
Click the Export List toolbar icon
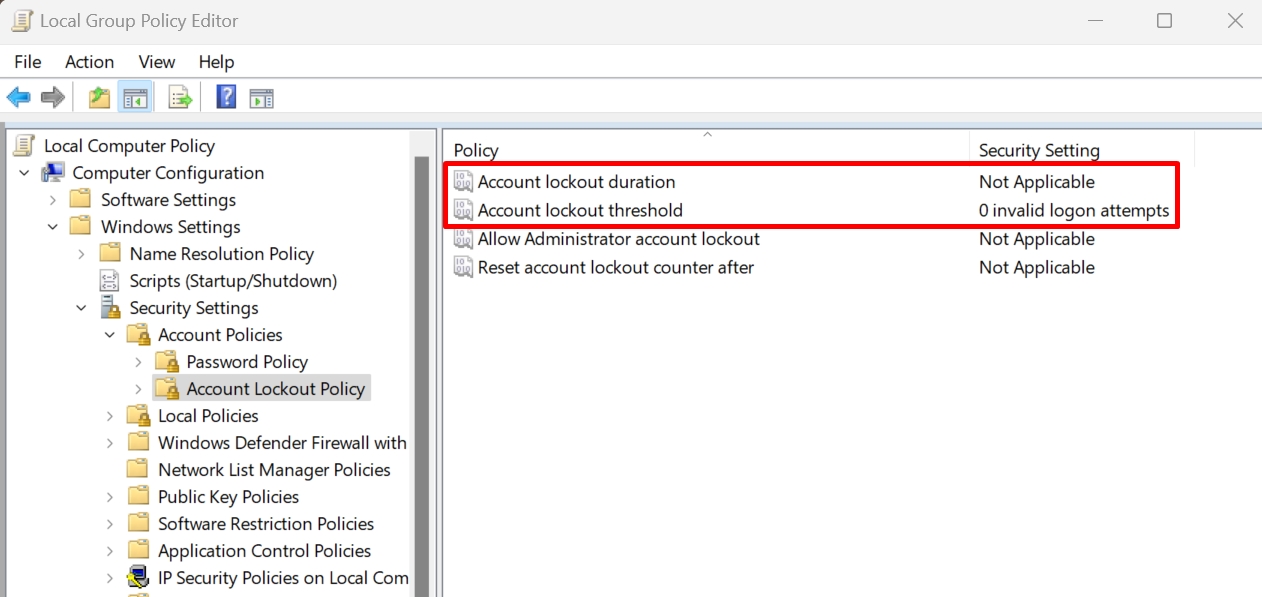[x=180, y=97]
